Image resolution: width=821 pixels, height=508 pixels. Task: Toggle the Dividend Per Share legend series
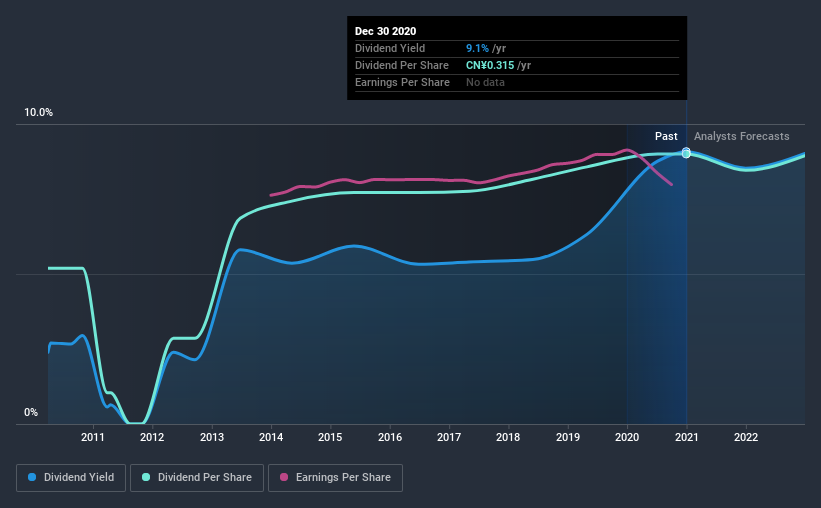[197, 478]
